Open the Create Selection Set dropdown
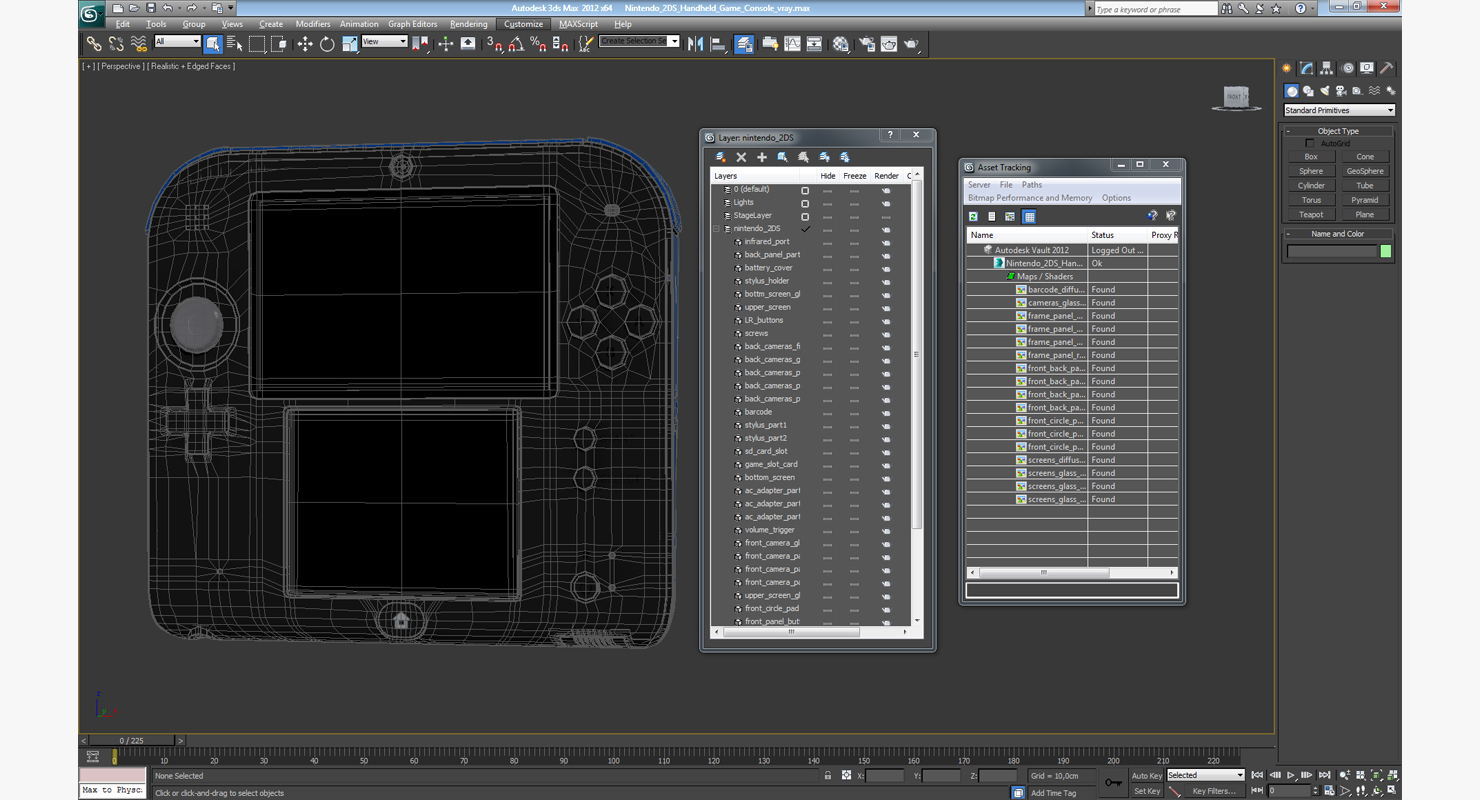1480x800 pixels. (x=639, y=42)
